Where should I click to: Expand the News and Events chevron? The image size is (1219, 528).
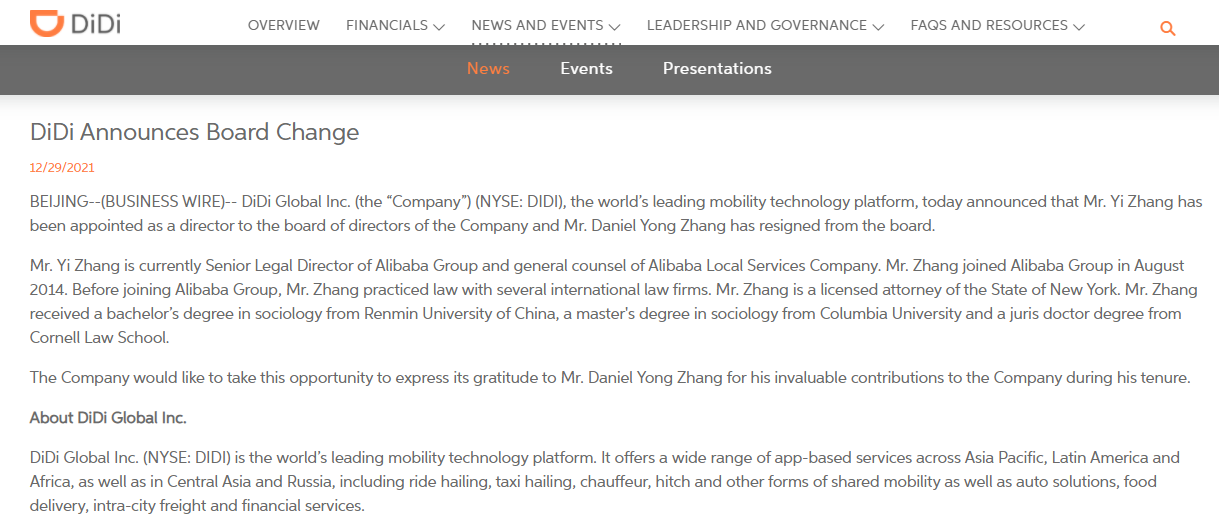click(614, 27)
